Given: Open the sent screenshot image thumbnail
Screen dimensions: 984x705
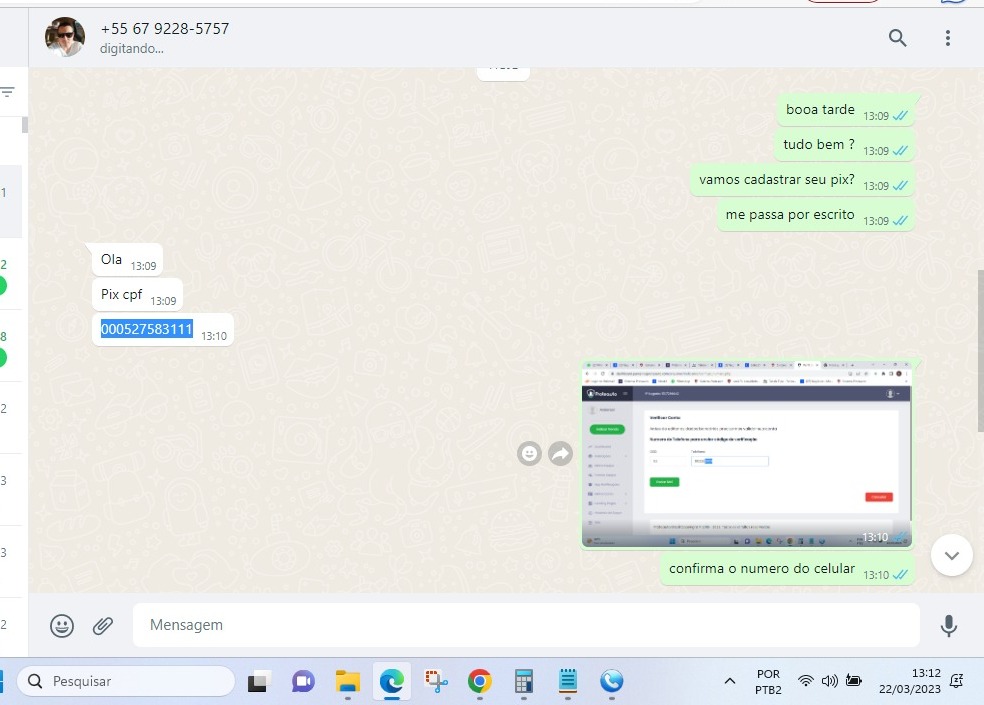Looking at the screenshot, I should 746,453.
